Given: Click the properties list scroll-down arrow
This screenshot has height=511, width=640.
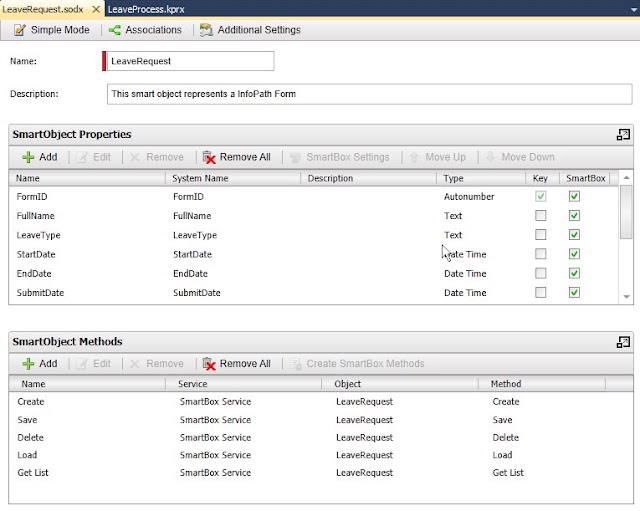Looking at the screenshot, I should pos(627,297).
